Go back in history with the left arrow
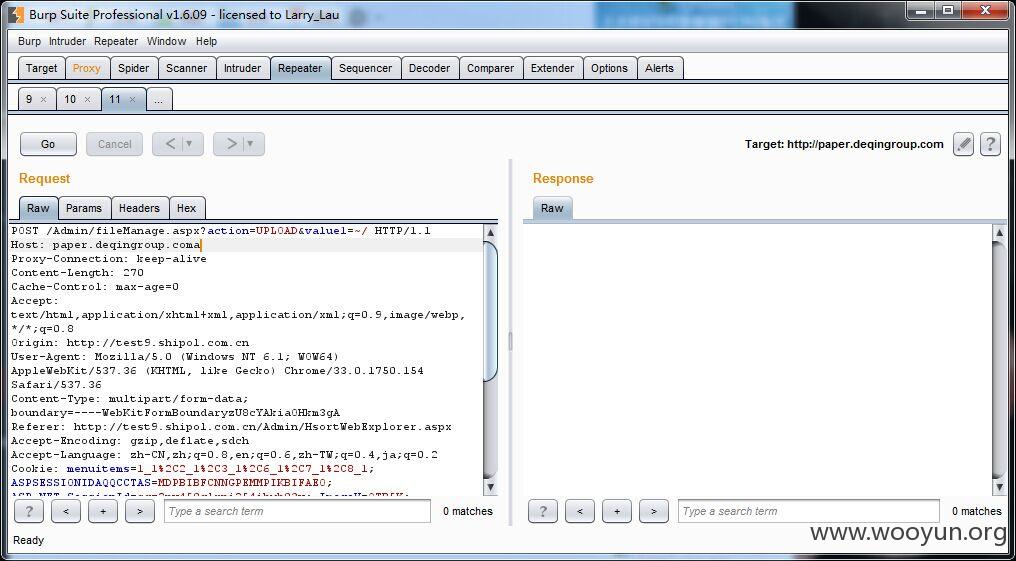Image resolution: width=1016 pixels, height=561 pixels. pyautogui.click(x=170, y=144)
